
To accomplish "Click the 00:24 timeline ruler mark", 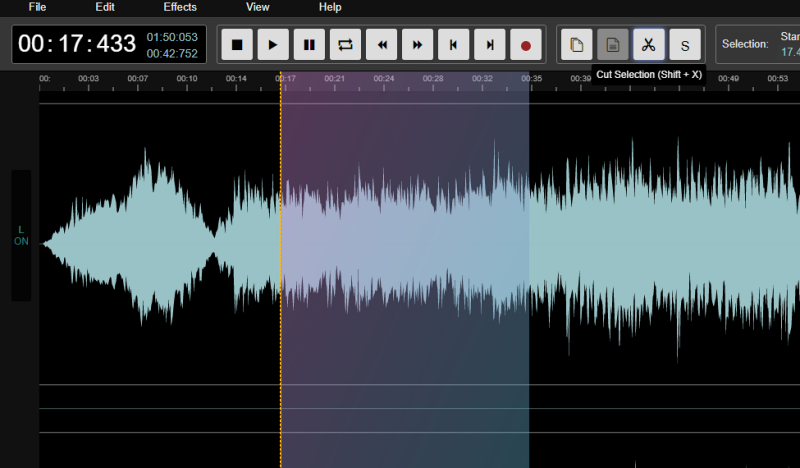I will click(384, 79).
